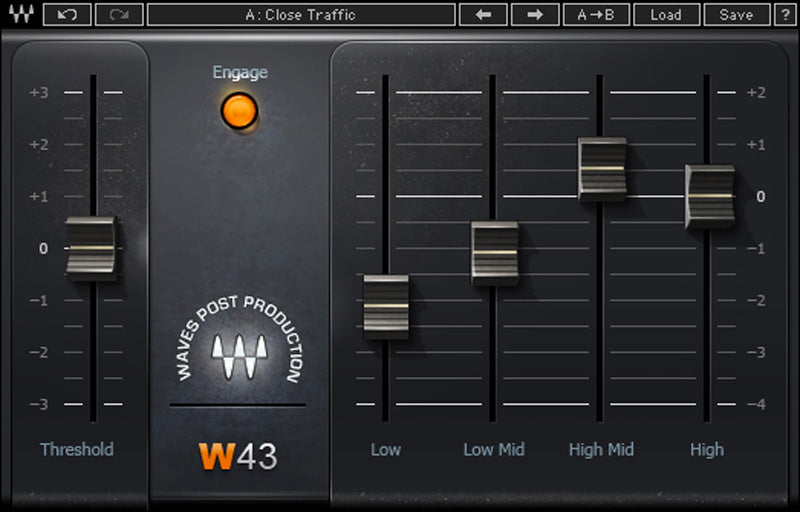Grab the Threshold fader handle

coord(91,248)
